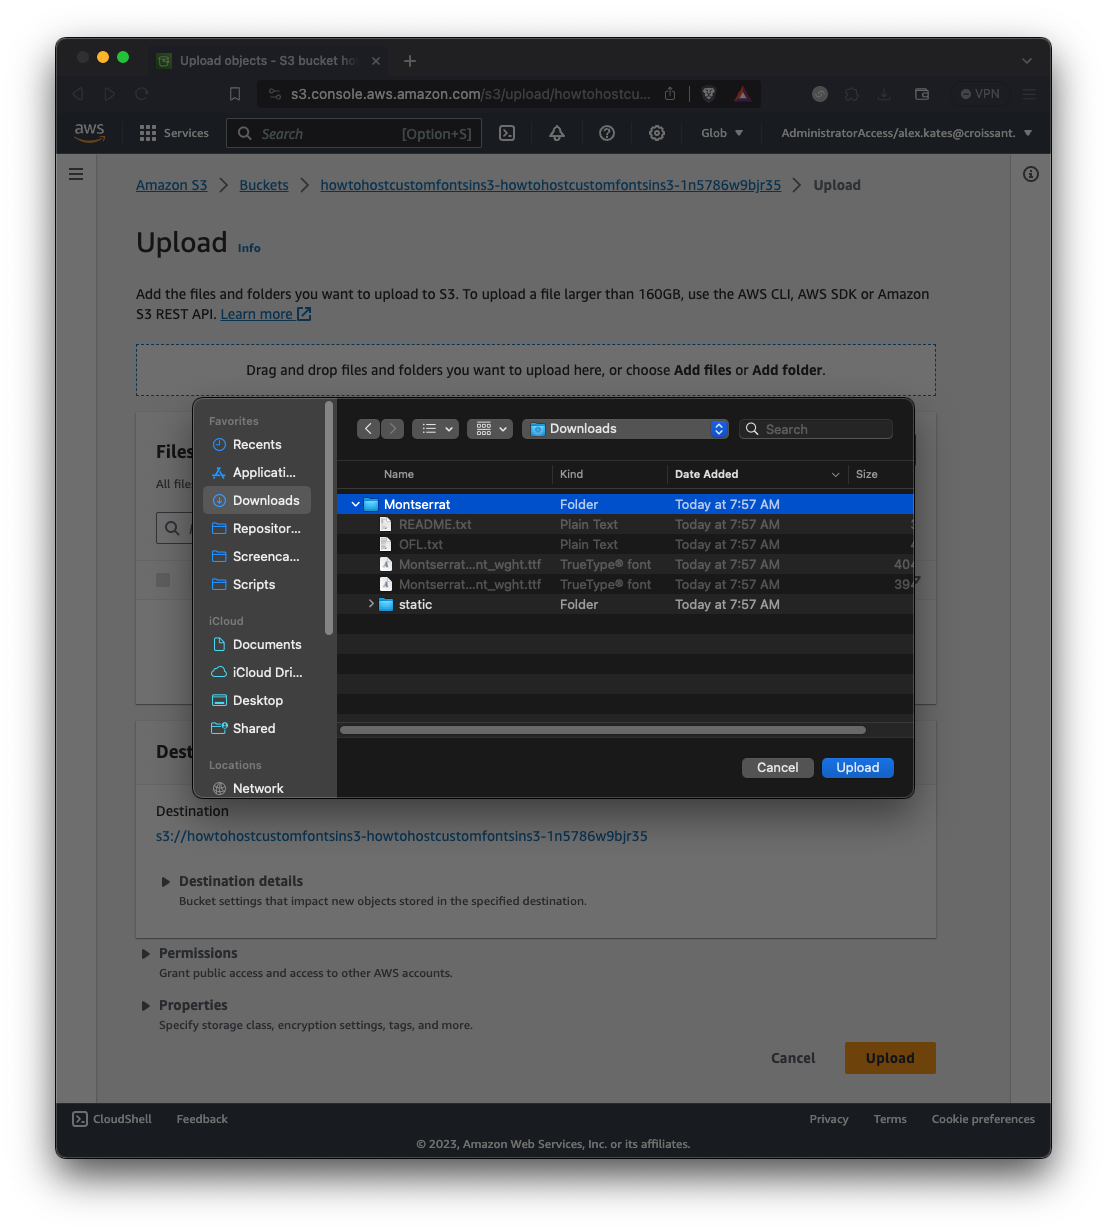1107x1232 pixels.
Task: Select the Montserrat folder row
Action: (x=625, y=504)
